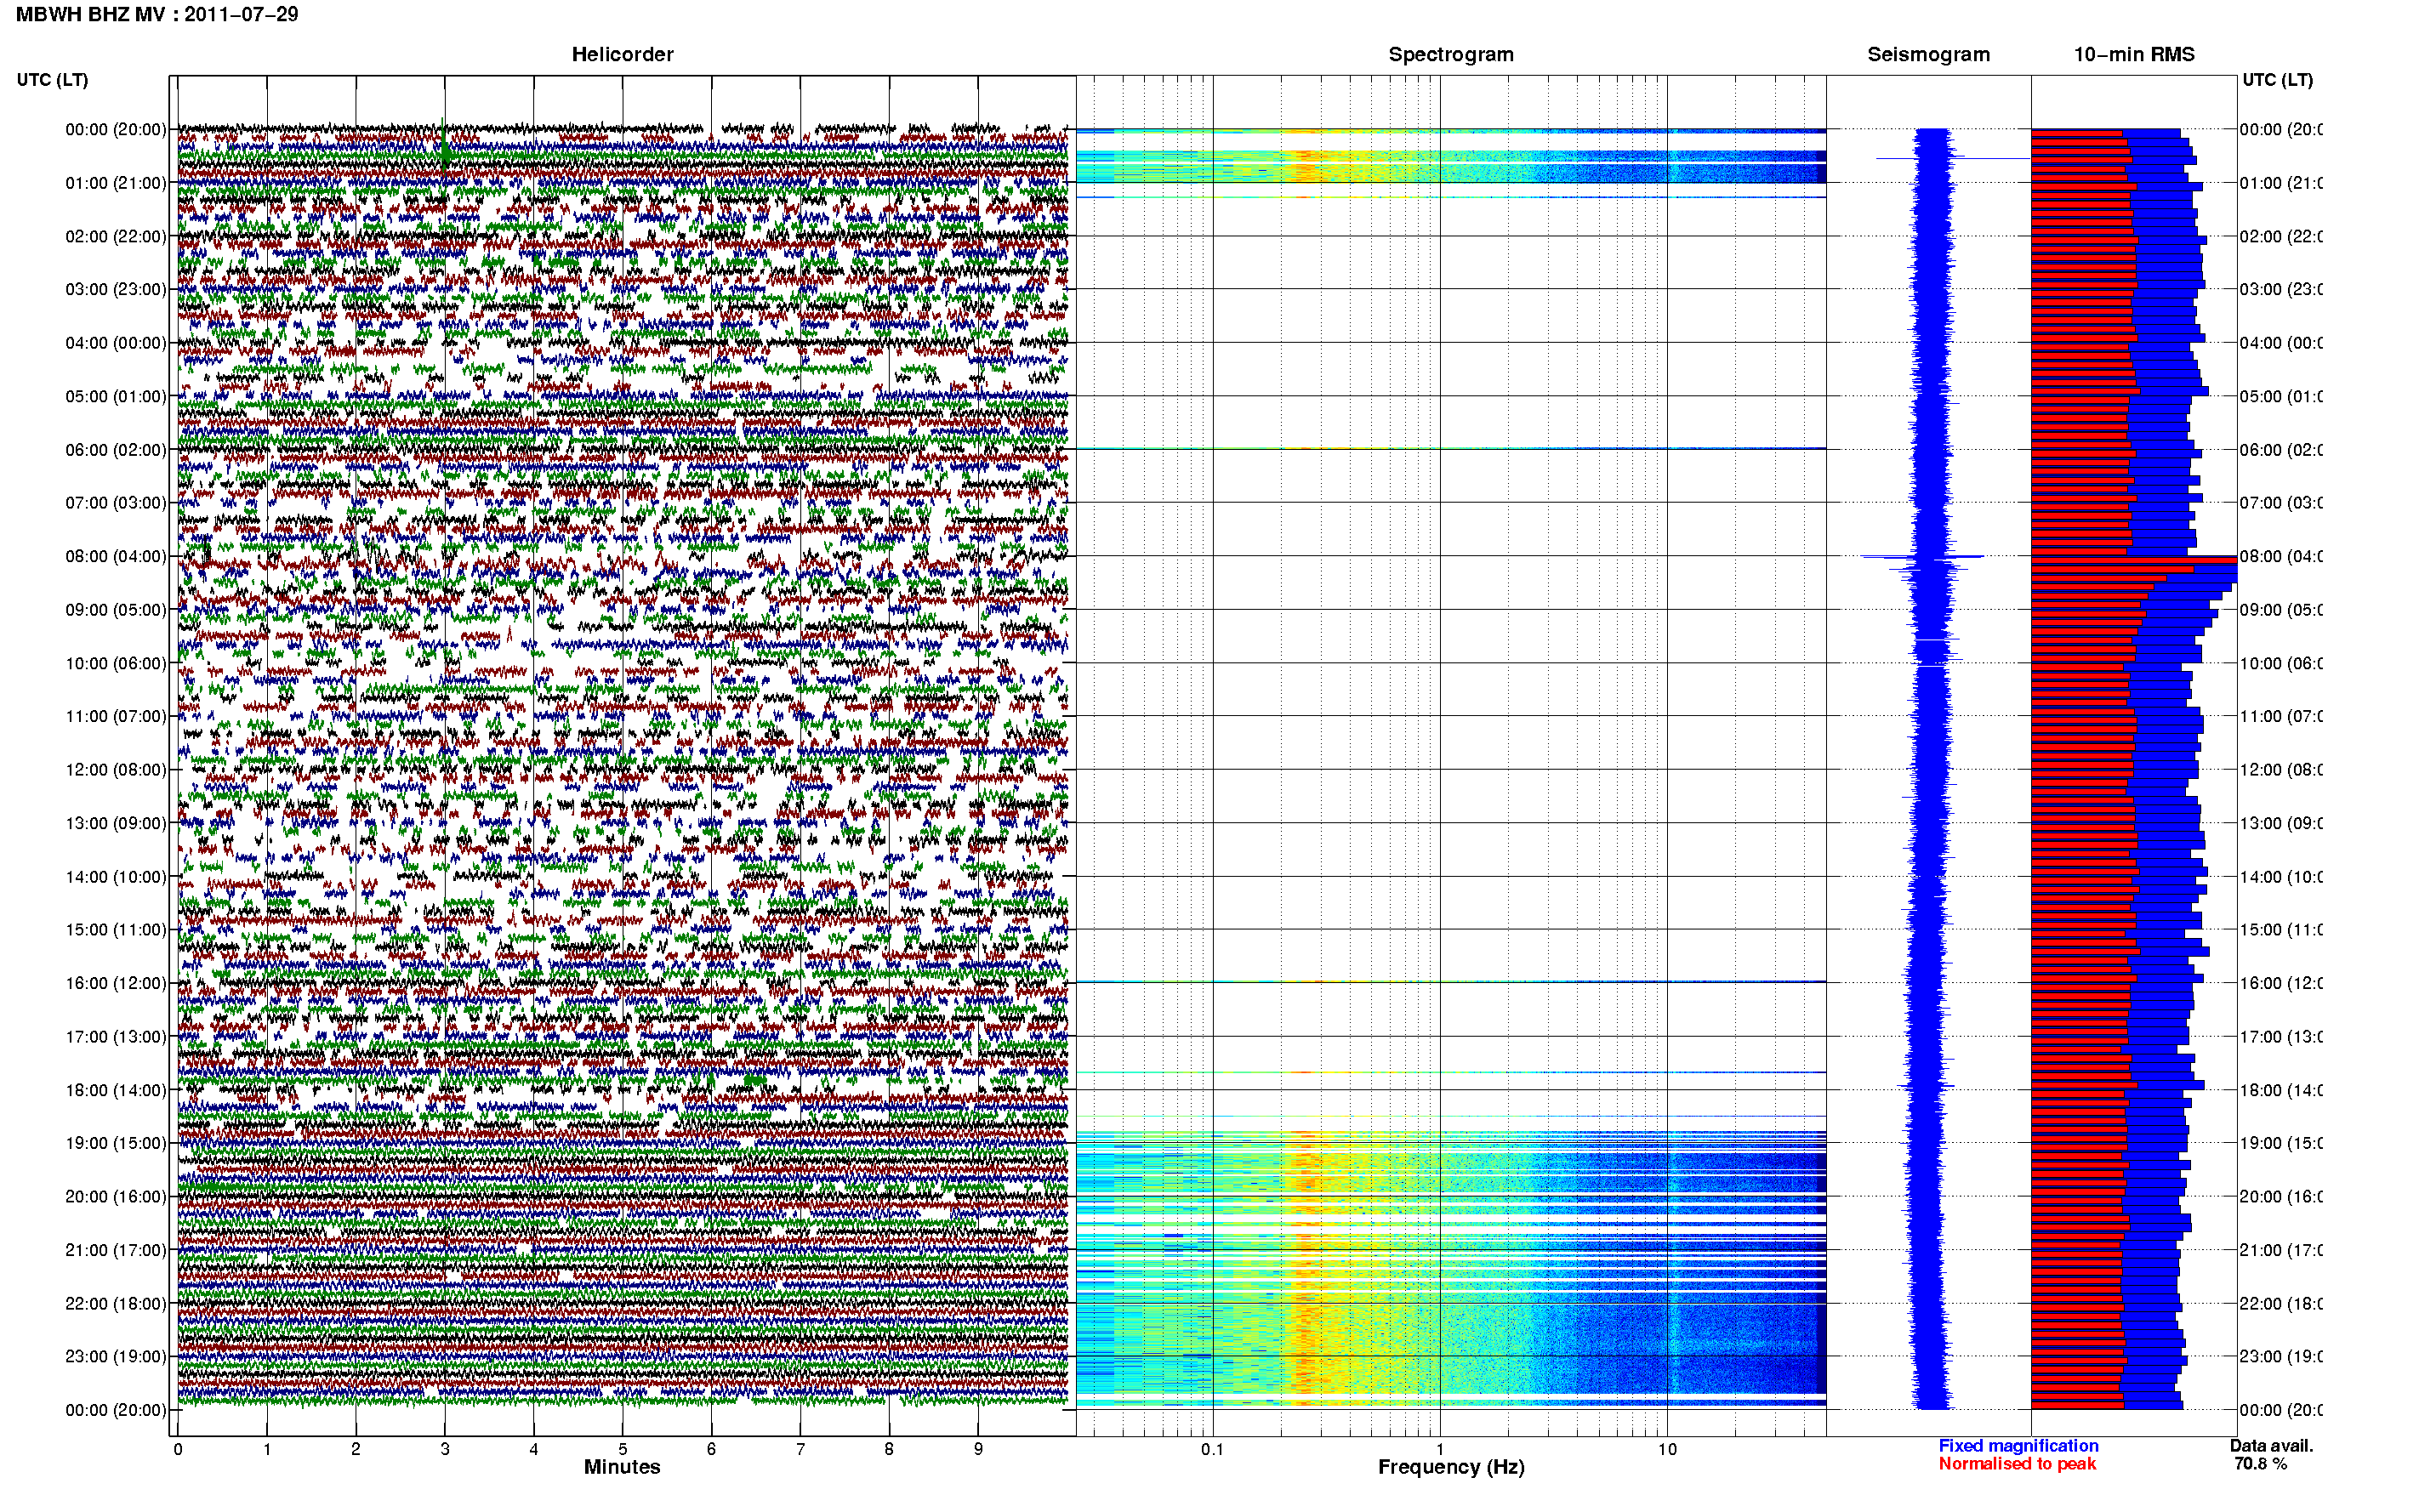The image size is (2419, 1512).
Task: Click the "12:00 (08:00)" helicorder time label
Action: pos(116,769)
